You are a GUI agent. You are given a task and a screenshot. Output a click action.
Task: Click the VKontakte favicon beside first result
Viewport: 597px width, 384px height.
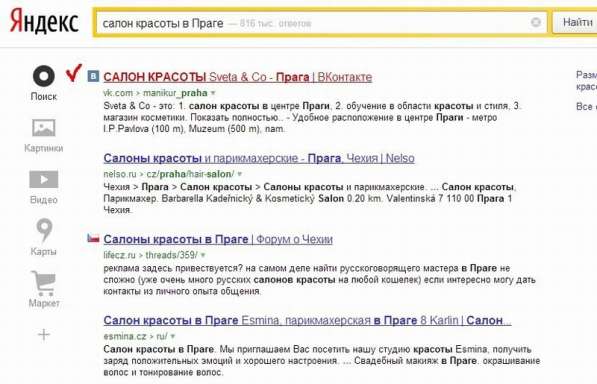[x=93, y=76]
